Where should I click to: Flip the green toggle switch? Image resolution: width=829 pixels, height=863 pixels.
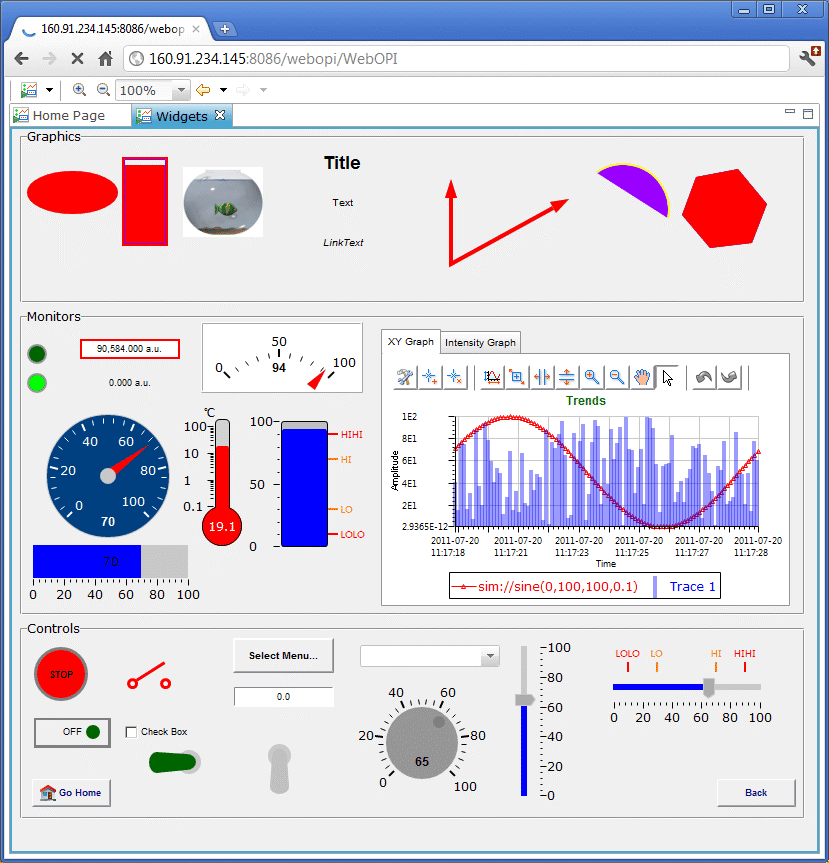[174, 762]
